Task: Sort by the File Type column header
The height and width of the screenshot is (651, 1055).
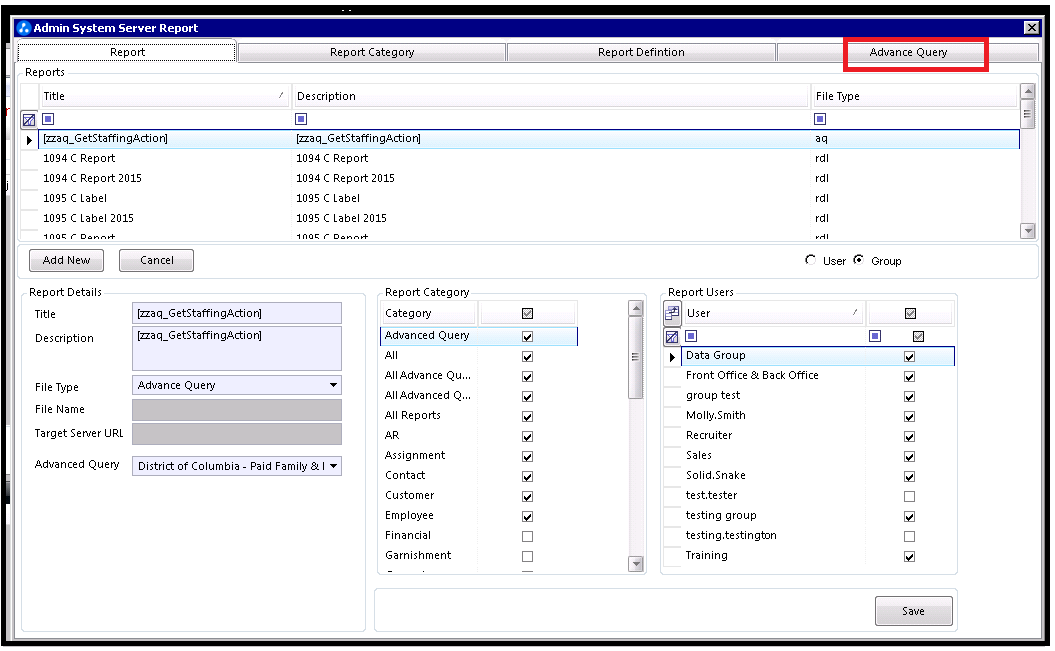Action: pos(914,96)
